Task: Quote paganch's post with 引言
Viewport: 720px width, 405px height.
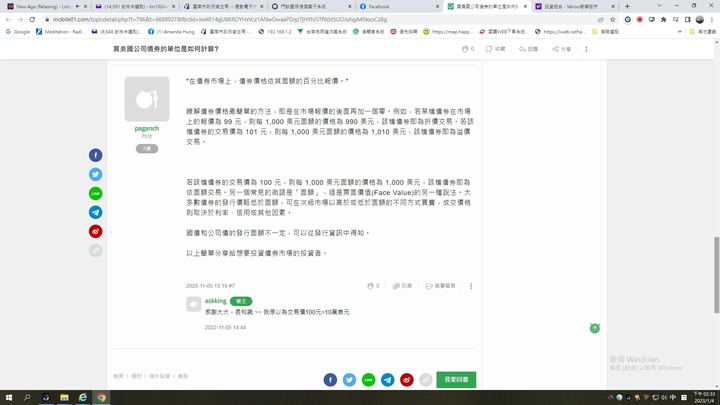Action: (402, 286)
